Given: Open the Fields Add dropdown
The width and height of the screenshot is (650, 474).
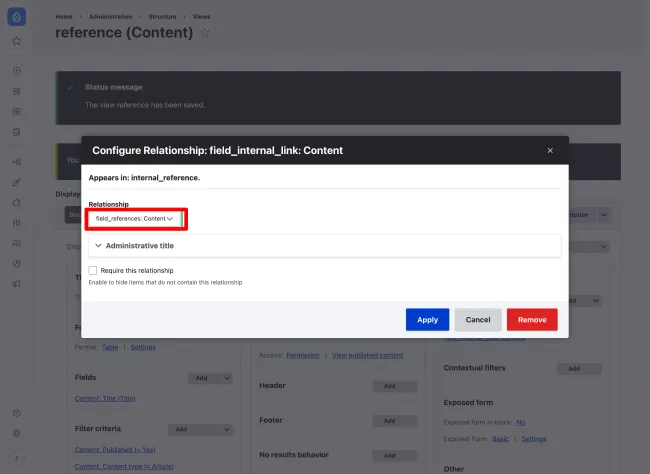Looking at the screenshot, I should 210,378.
